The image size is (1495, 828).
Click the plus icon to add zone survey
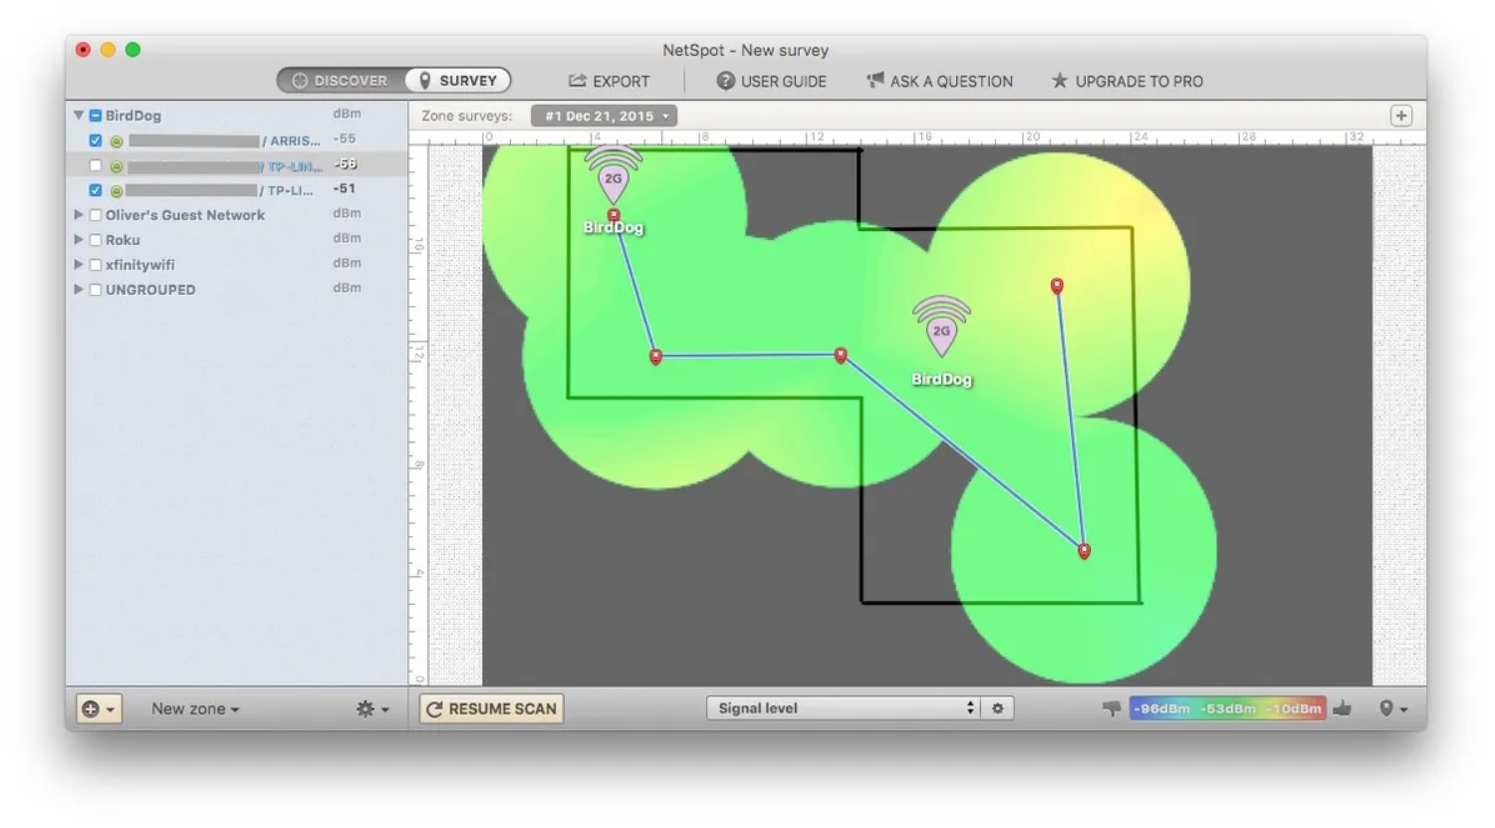click(x=1401, y=116)
